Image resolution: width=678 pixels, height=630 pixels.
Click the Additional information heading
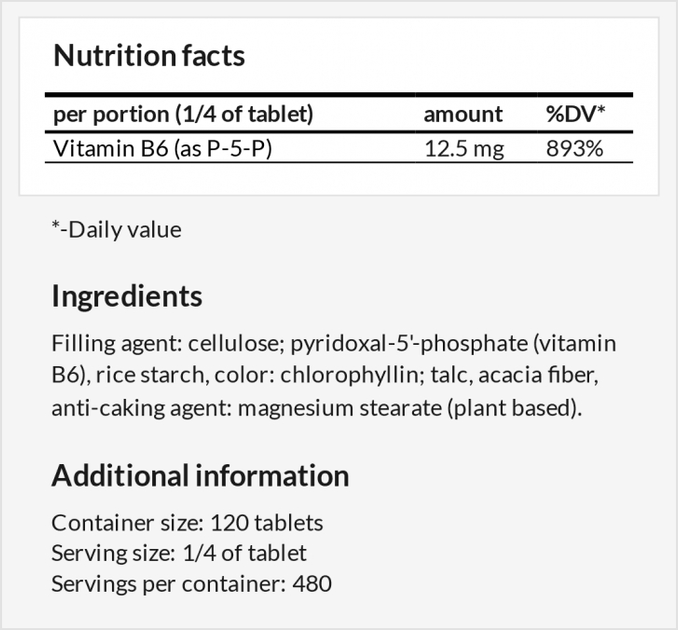pos(200,476)
